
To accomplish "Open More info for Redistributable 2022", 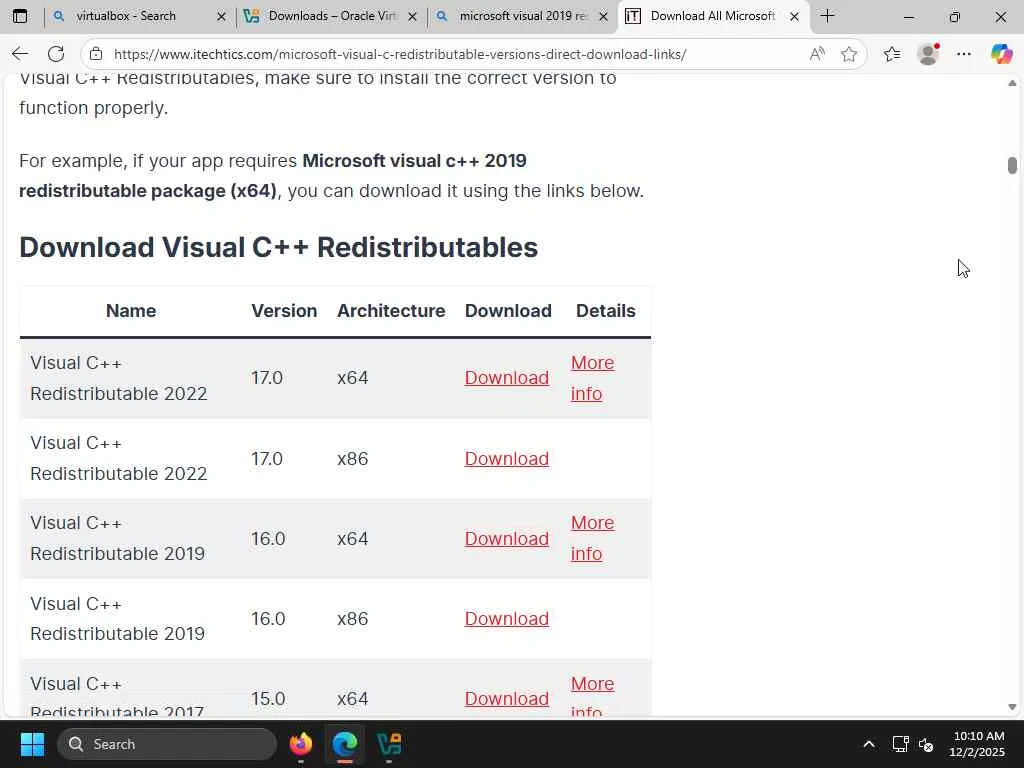I will 592,378.
